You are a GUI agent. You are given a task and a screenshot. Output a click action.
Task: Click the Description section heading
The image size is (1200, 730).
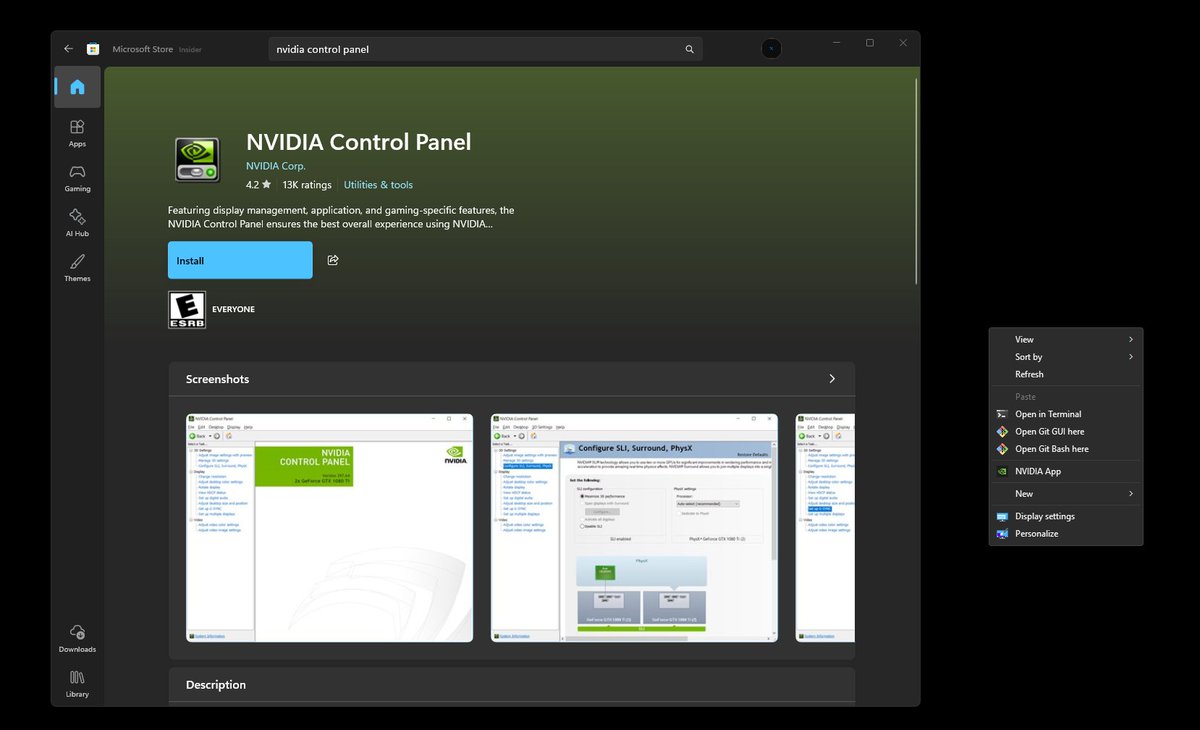click(x=216, y=685)
